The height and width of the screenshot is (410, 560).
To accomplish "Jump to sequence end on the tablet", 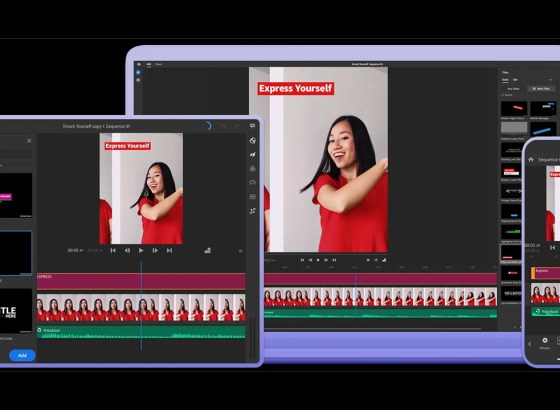I will click(x=169, y=251).
